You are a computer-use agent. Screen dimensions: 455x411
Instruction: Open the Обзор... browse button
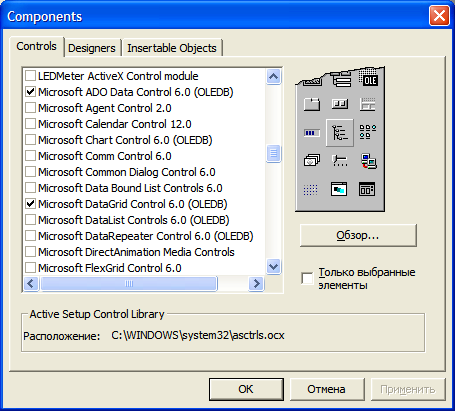click(358, 235)
